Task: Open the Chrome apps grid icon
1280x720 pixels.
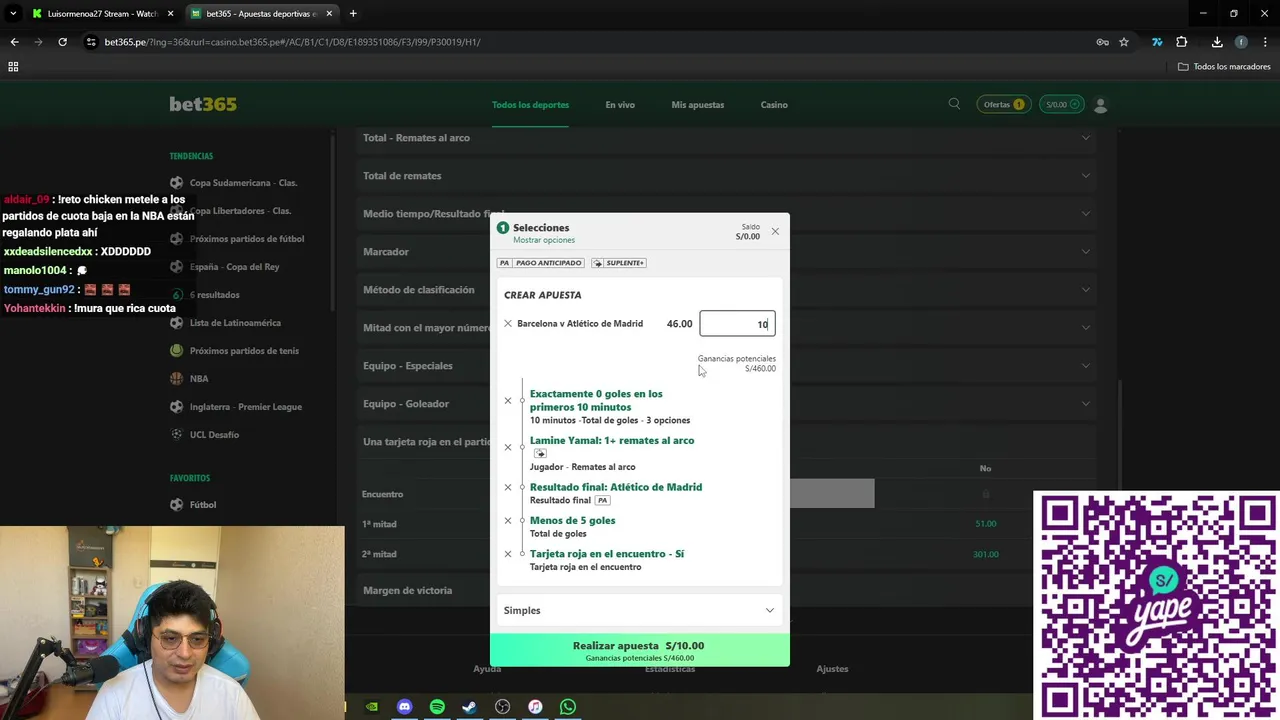Action: pyautogui.click(x=13, y=66)
